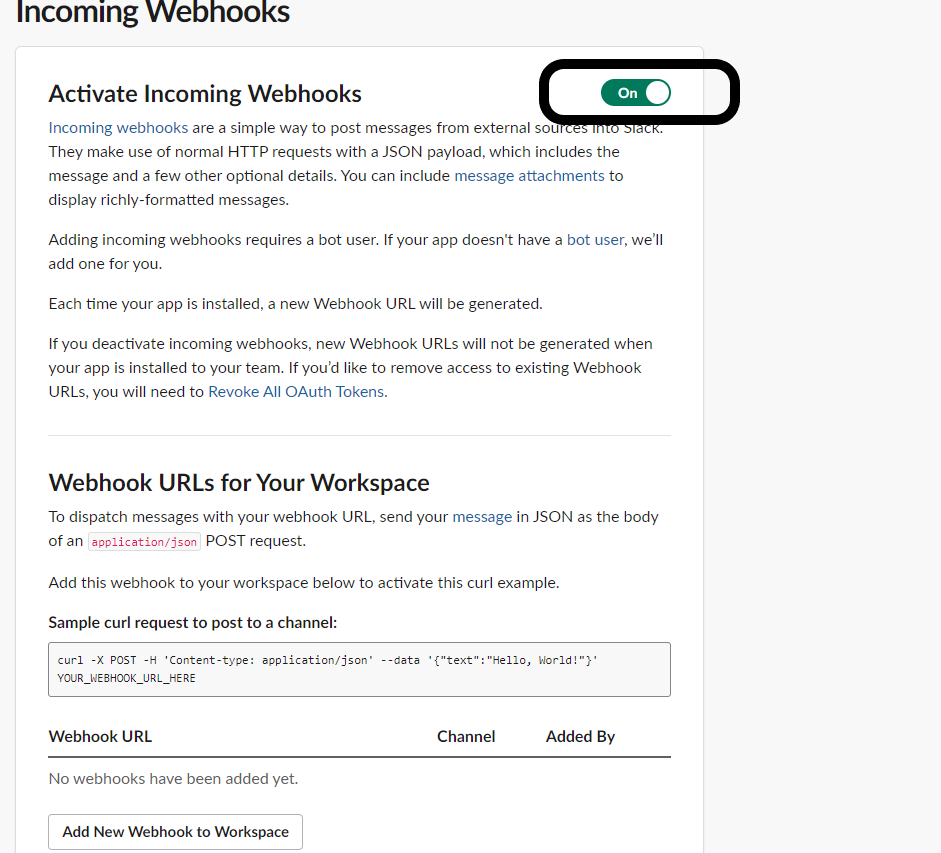Image resolution: width=941 pixels, height=853 pixels.
Task: Click inside the sample curl request box
Action: 359,669
